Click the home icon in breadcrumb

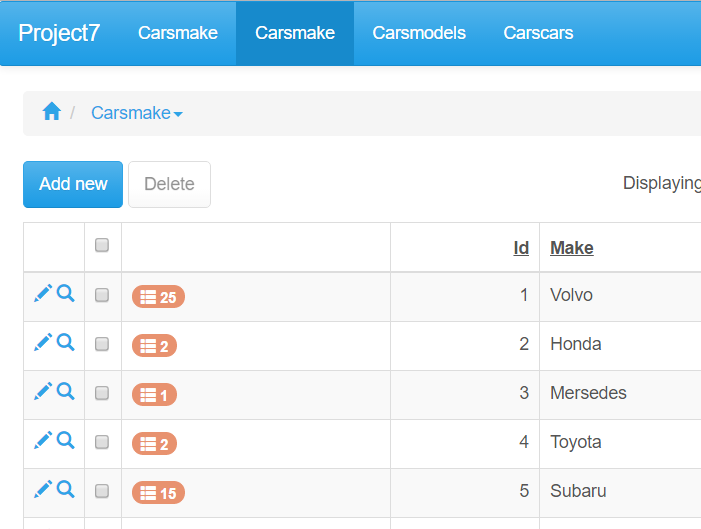52,112
